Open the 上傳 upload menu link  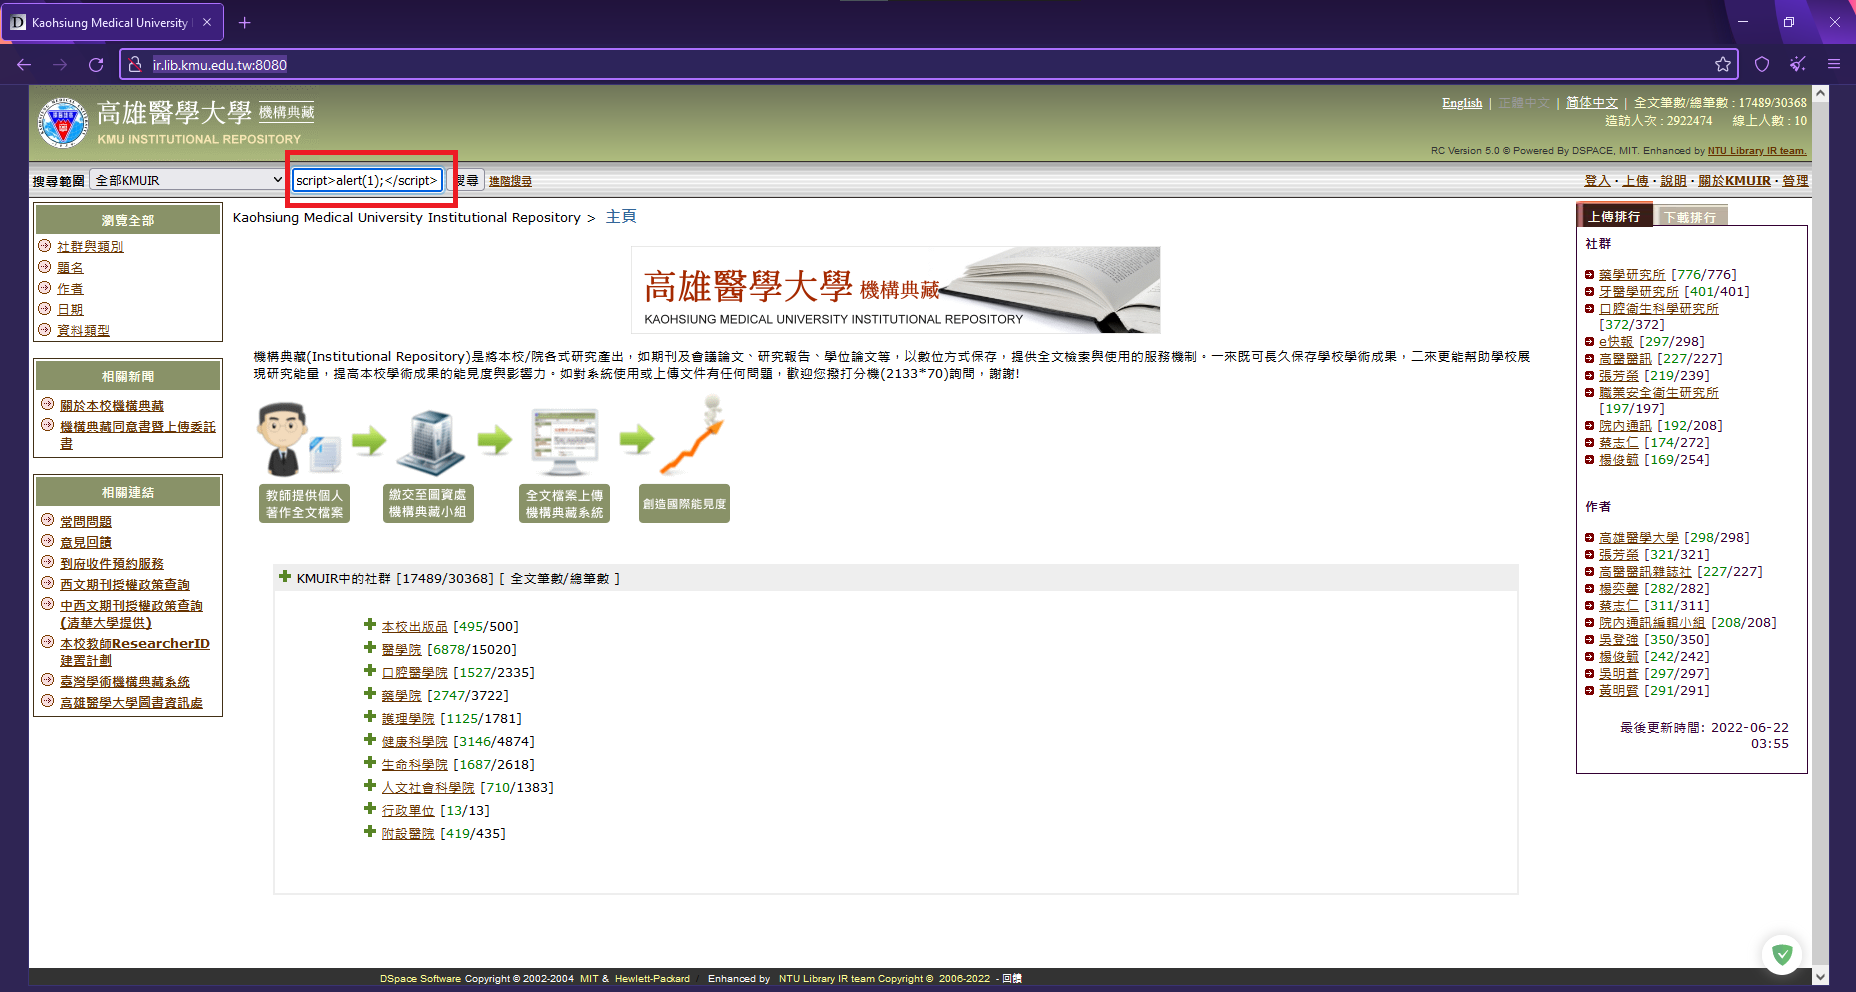[1636, 181]
